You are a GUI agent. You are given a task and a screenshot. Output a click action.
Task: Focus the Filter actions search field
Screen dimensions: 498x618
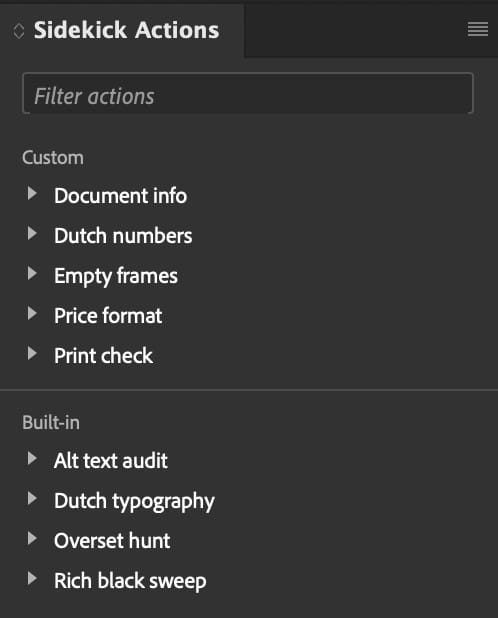pyautogui.click(x=248, y=93)
